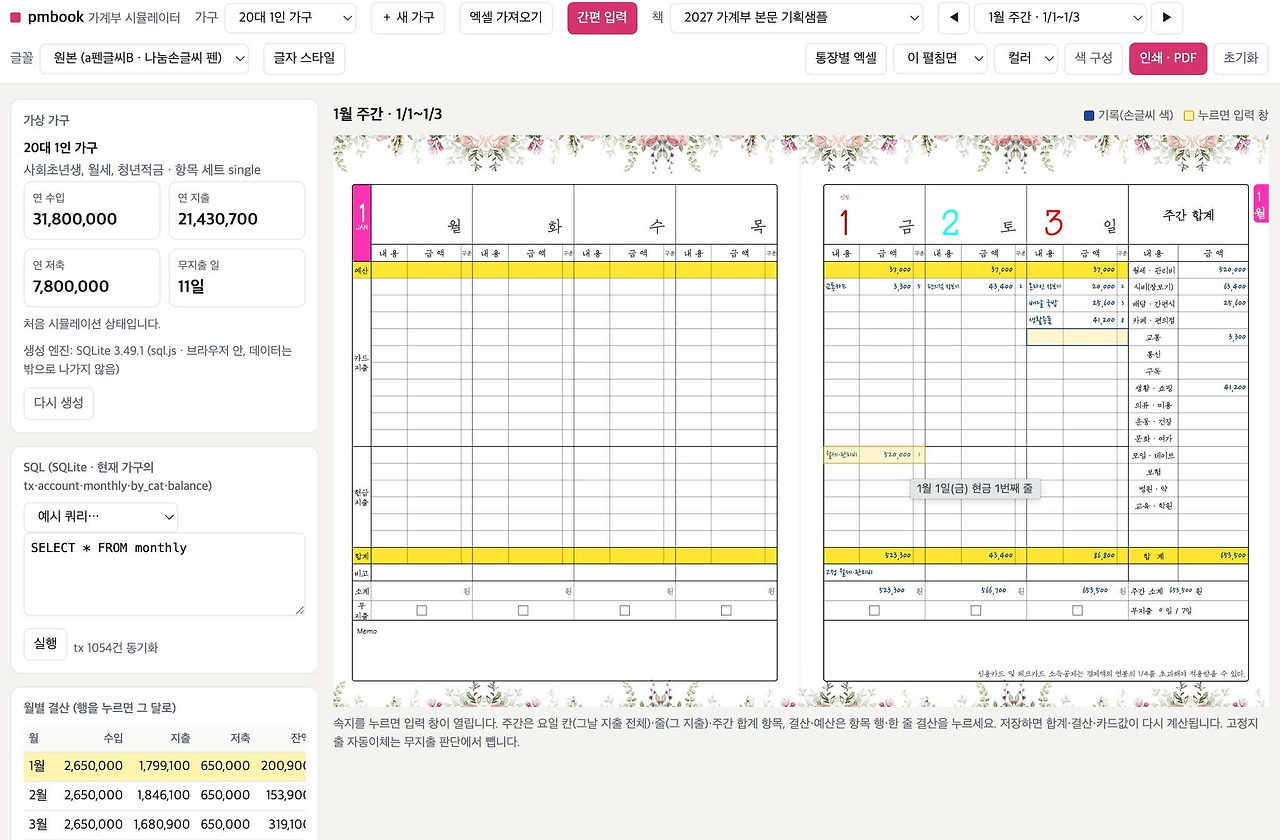The height and width of the screenshot is (840, 1280).
Task: Open the 컬러 print mode dropdown
Action: (x=1026, y=58)
